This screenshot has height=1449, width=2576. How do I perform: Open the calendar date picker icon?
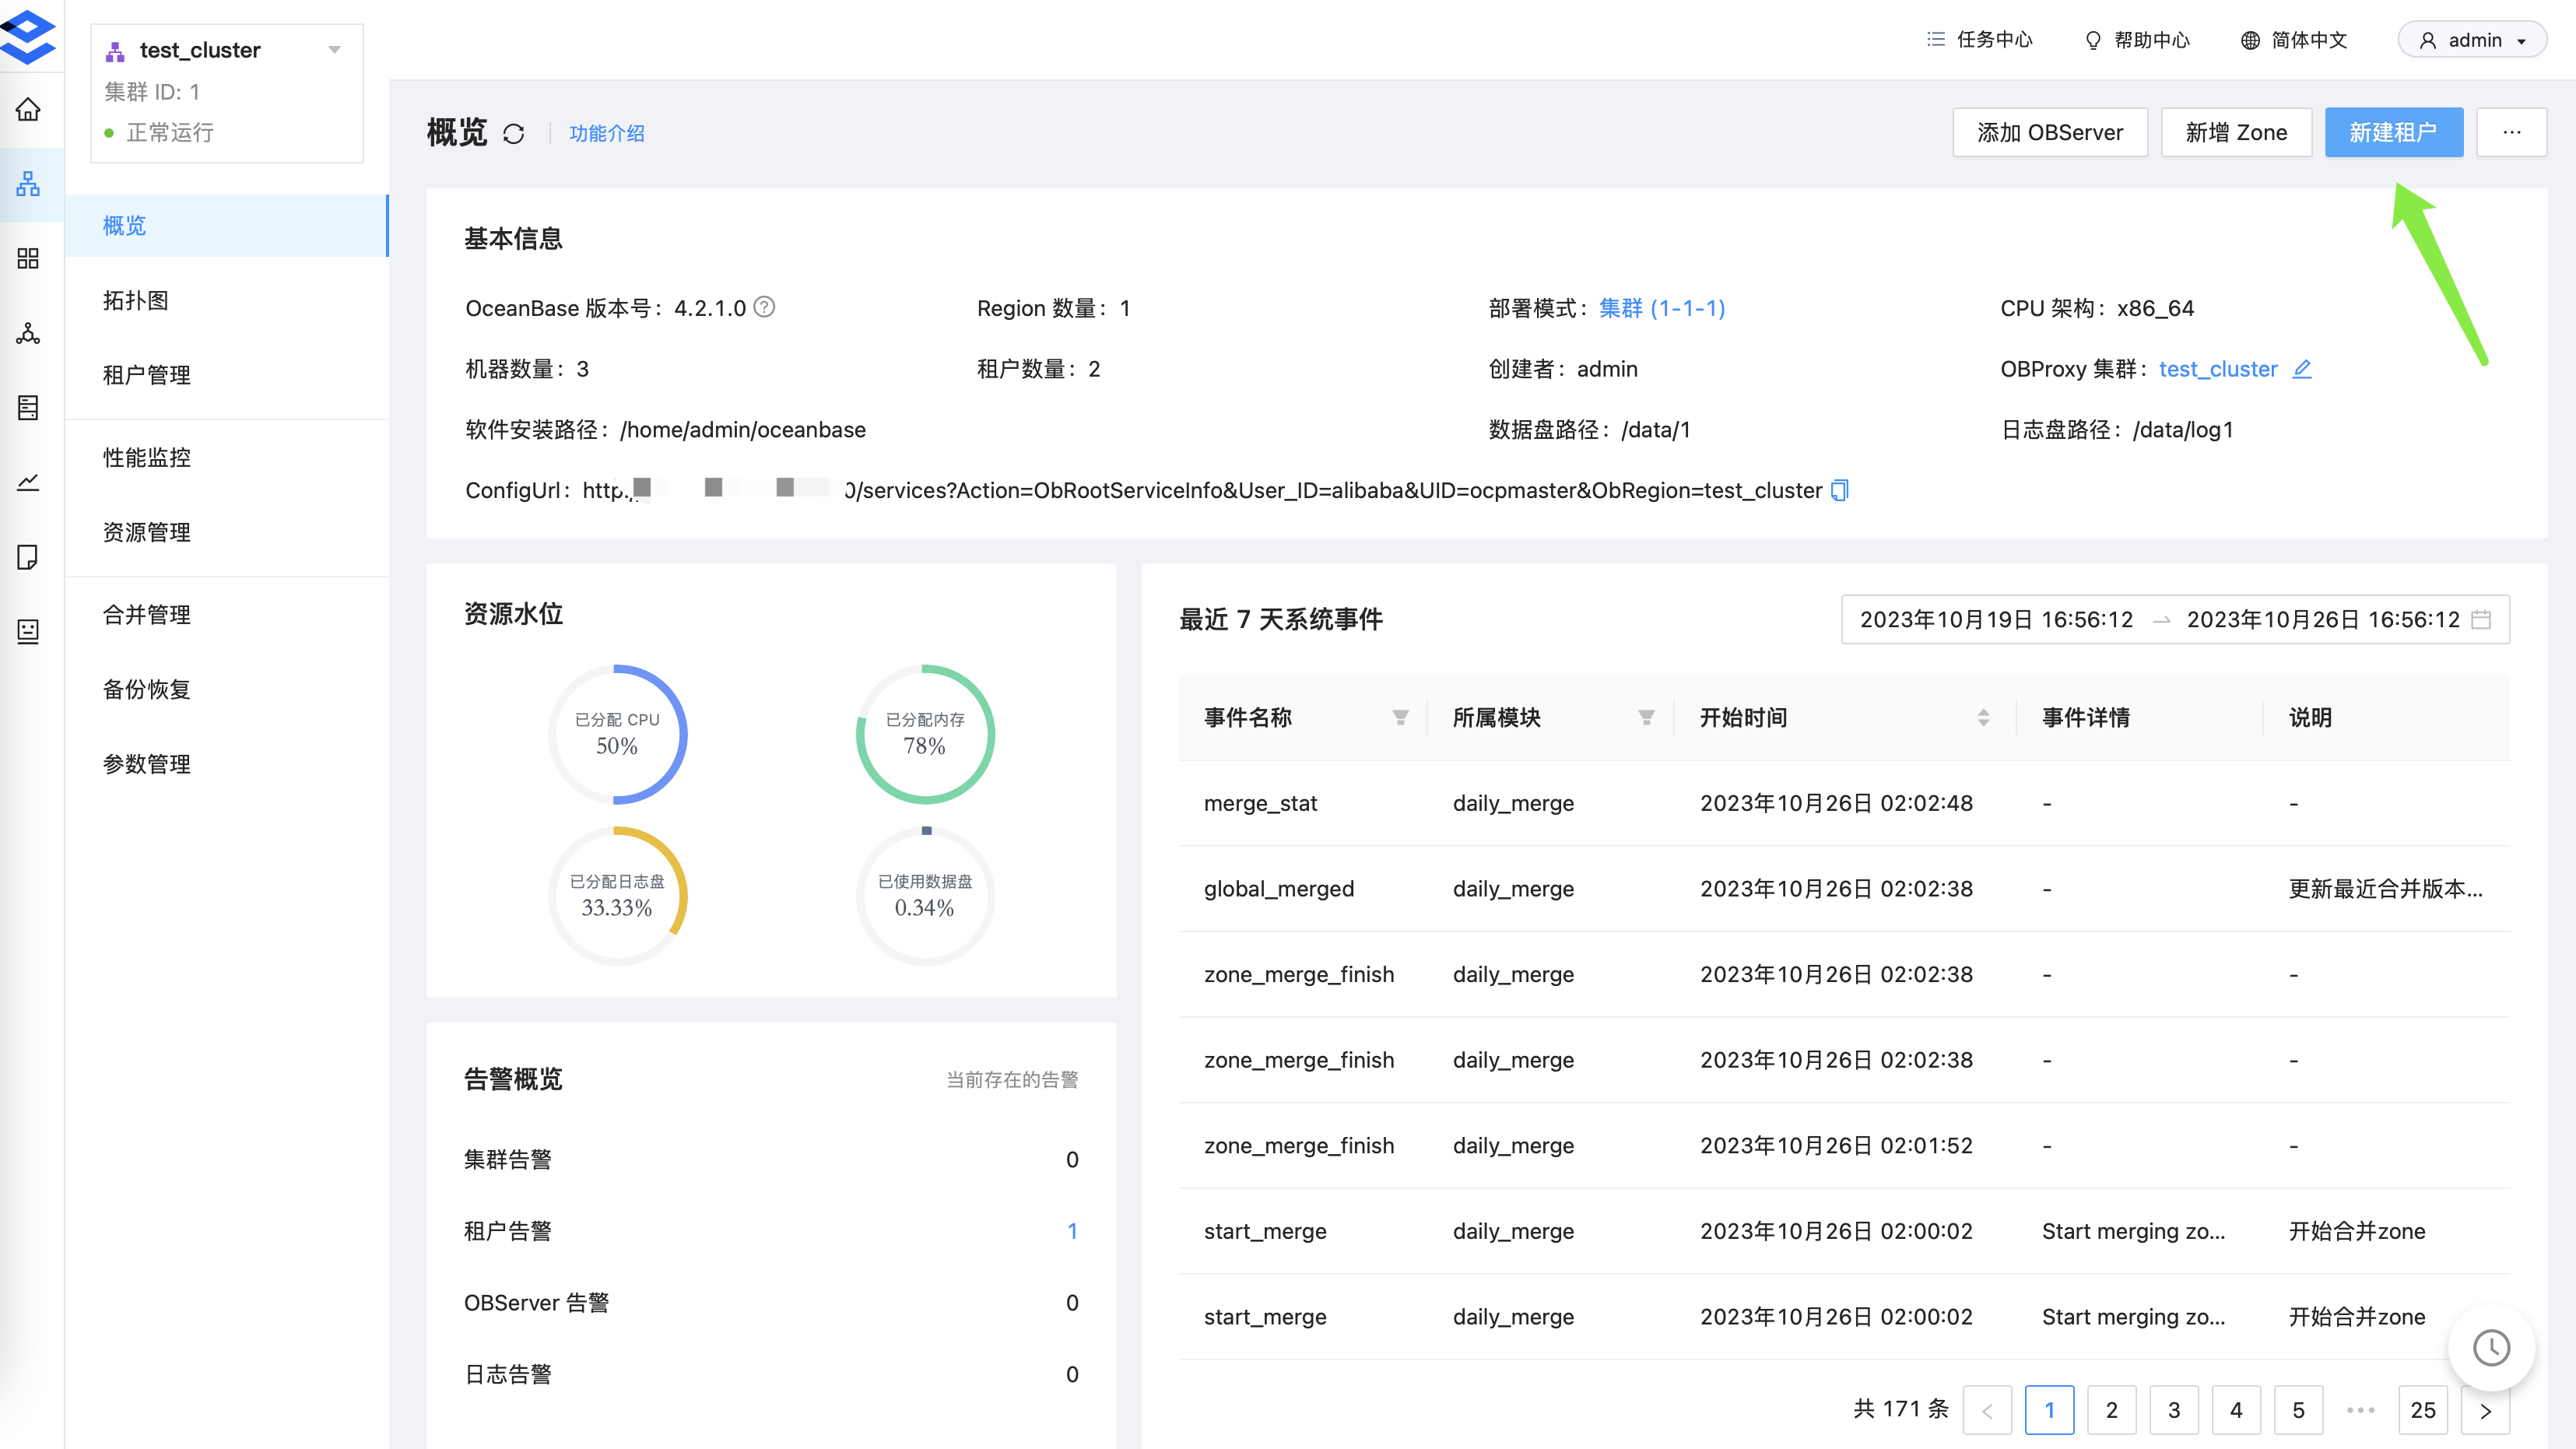[x=2480, y=620]
